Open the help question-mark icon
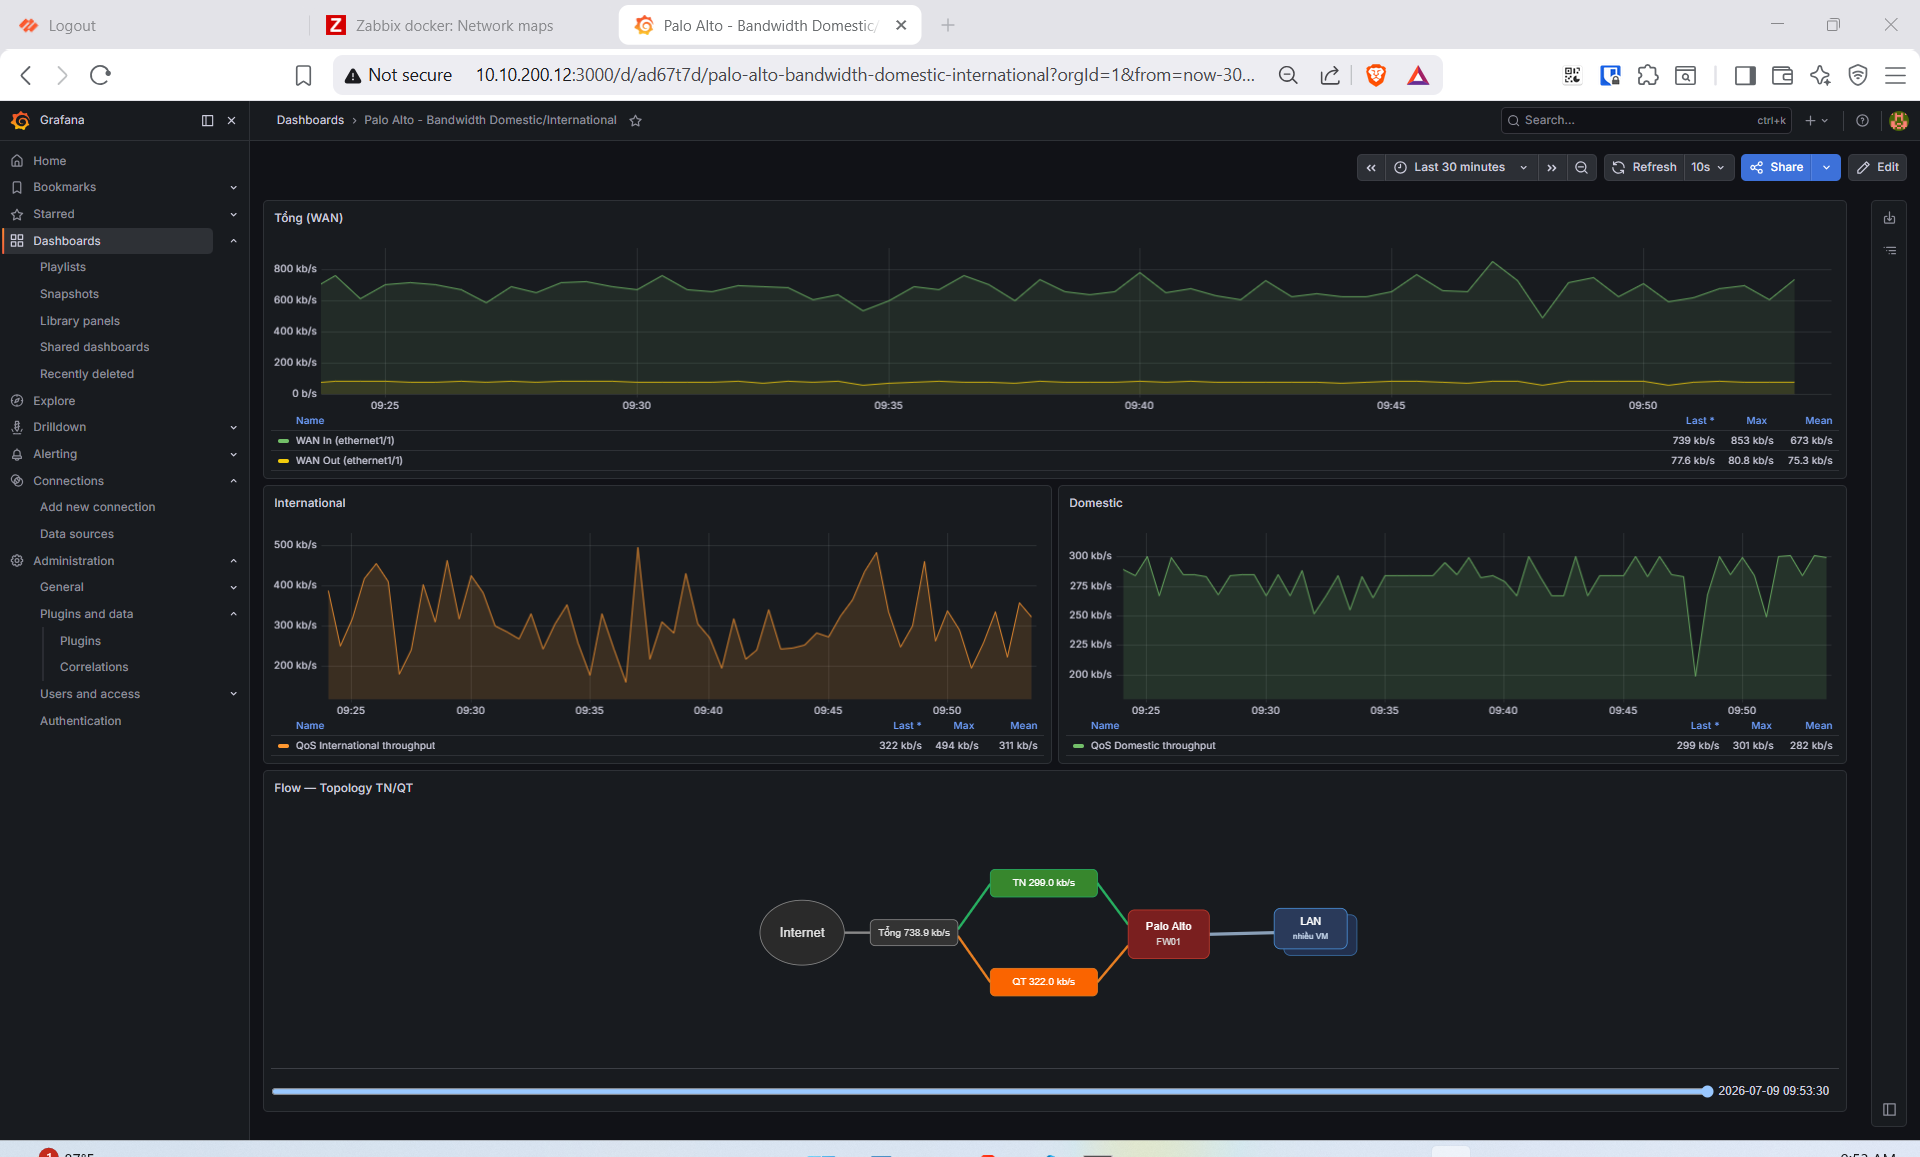 point(1862,120)
